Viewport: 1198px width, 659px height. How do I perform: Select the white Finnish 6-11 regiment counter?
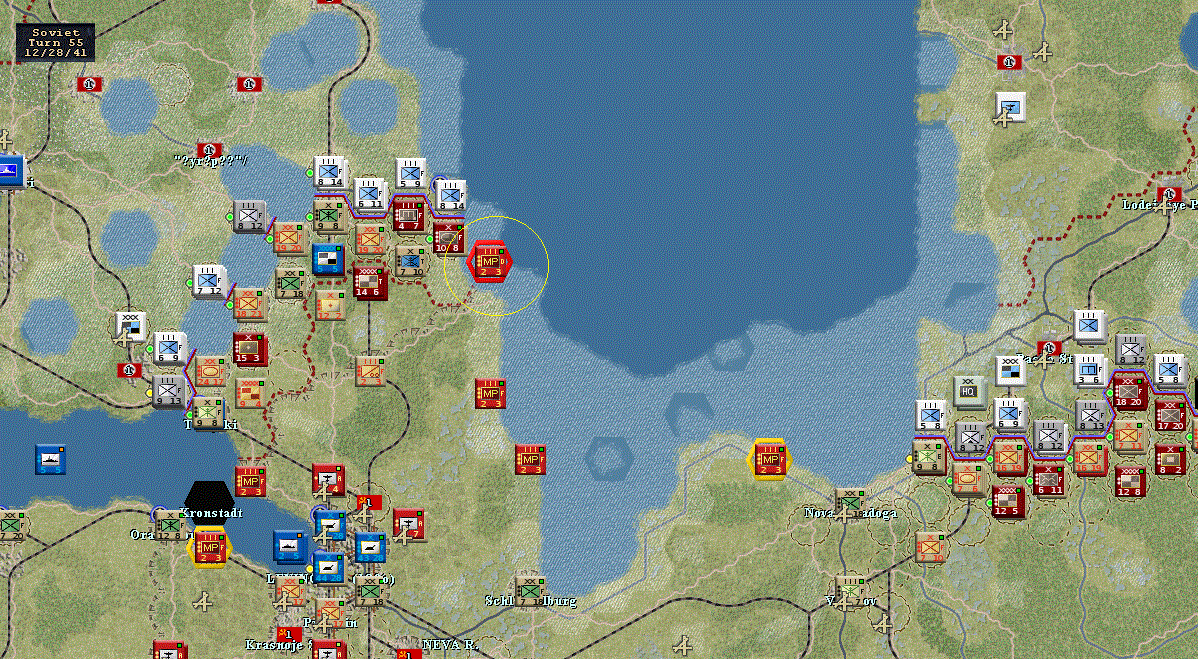pyautogui.click(x=370, y=194)
